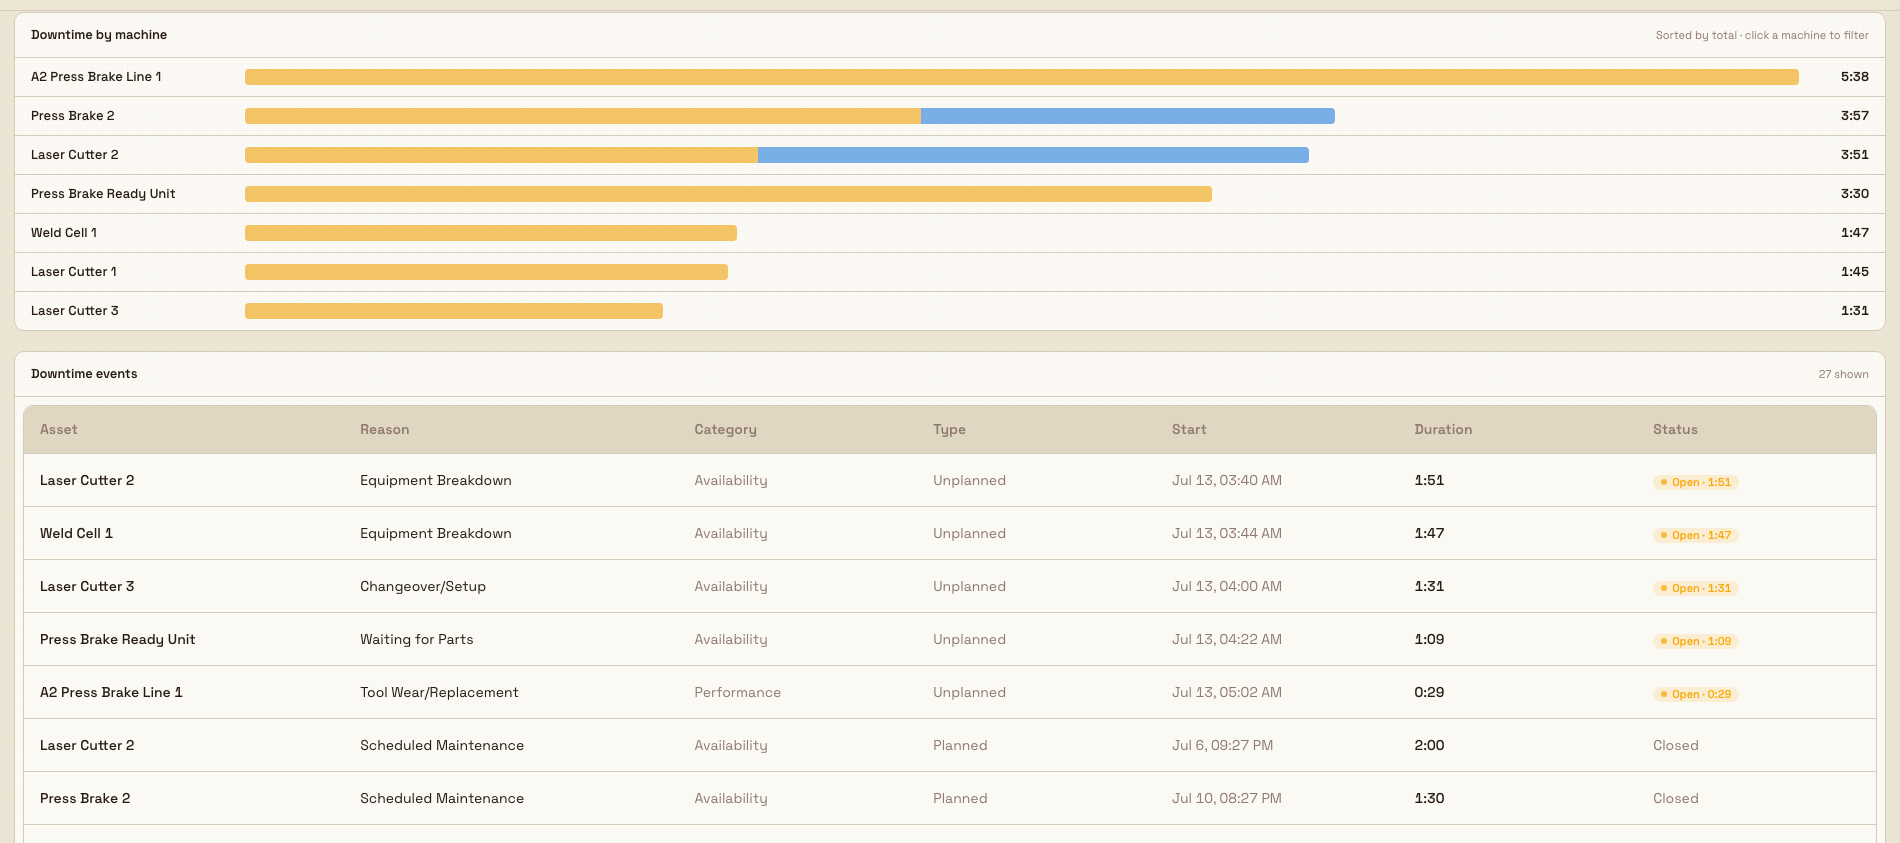Click the Tool Wear/Replacement reason cell

tap(439, 693)
